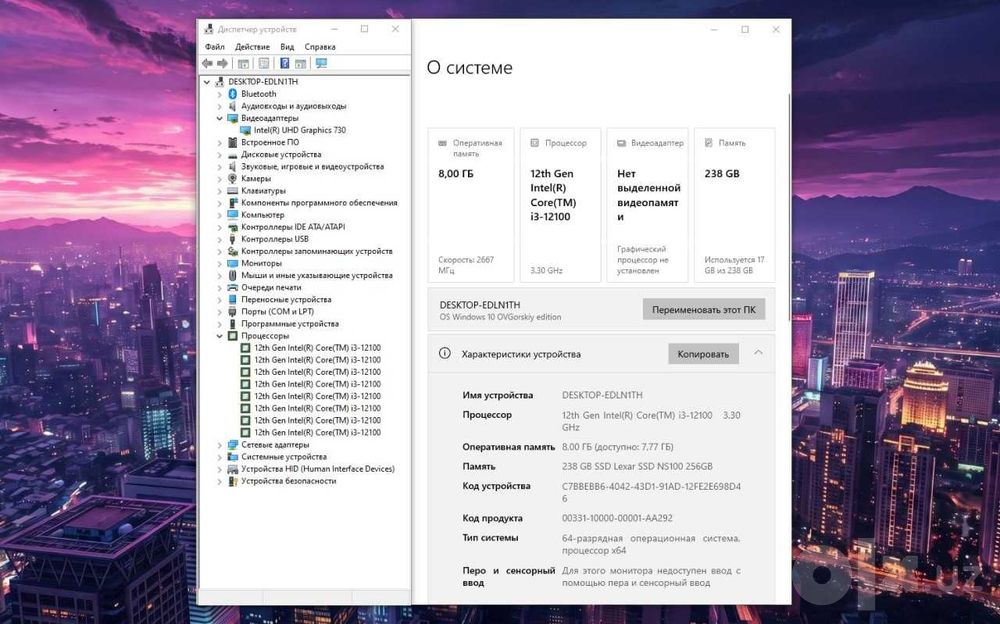Click the Контроллеры USB connector icon

point(233,239)
